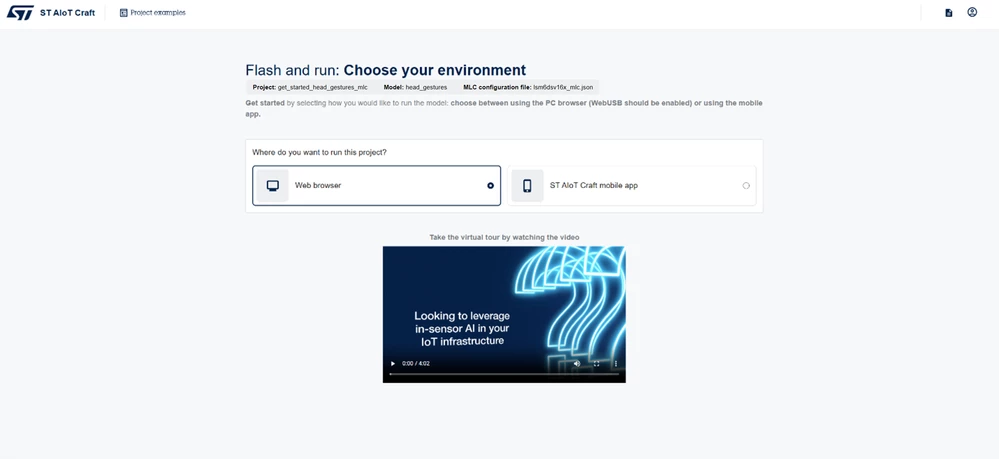Image resolution: width=999 pixels, height=459 pixels.
Task: Open Project examples menu item
Action: coord(153,13)
